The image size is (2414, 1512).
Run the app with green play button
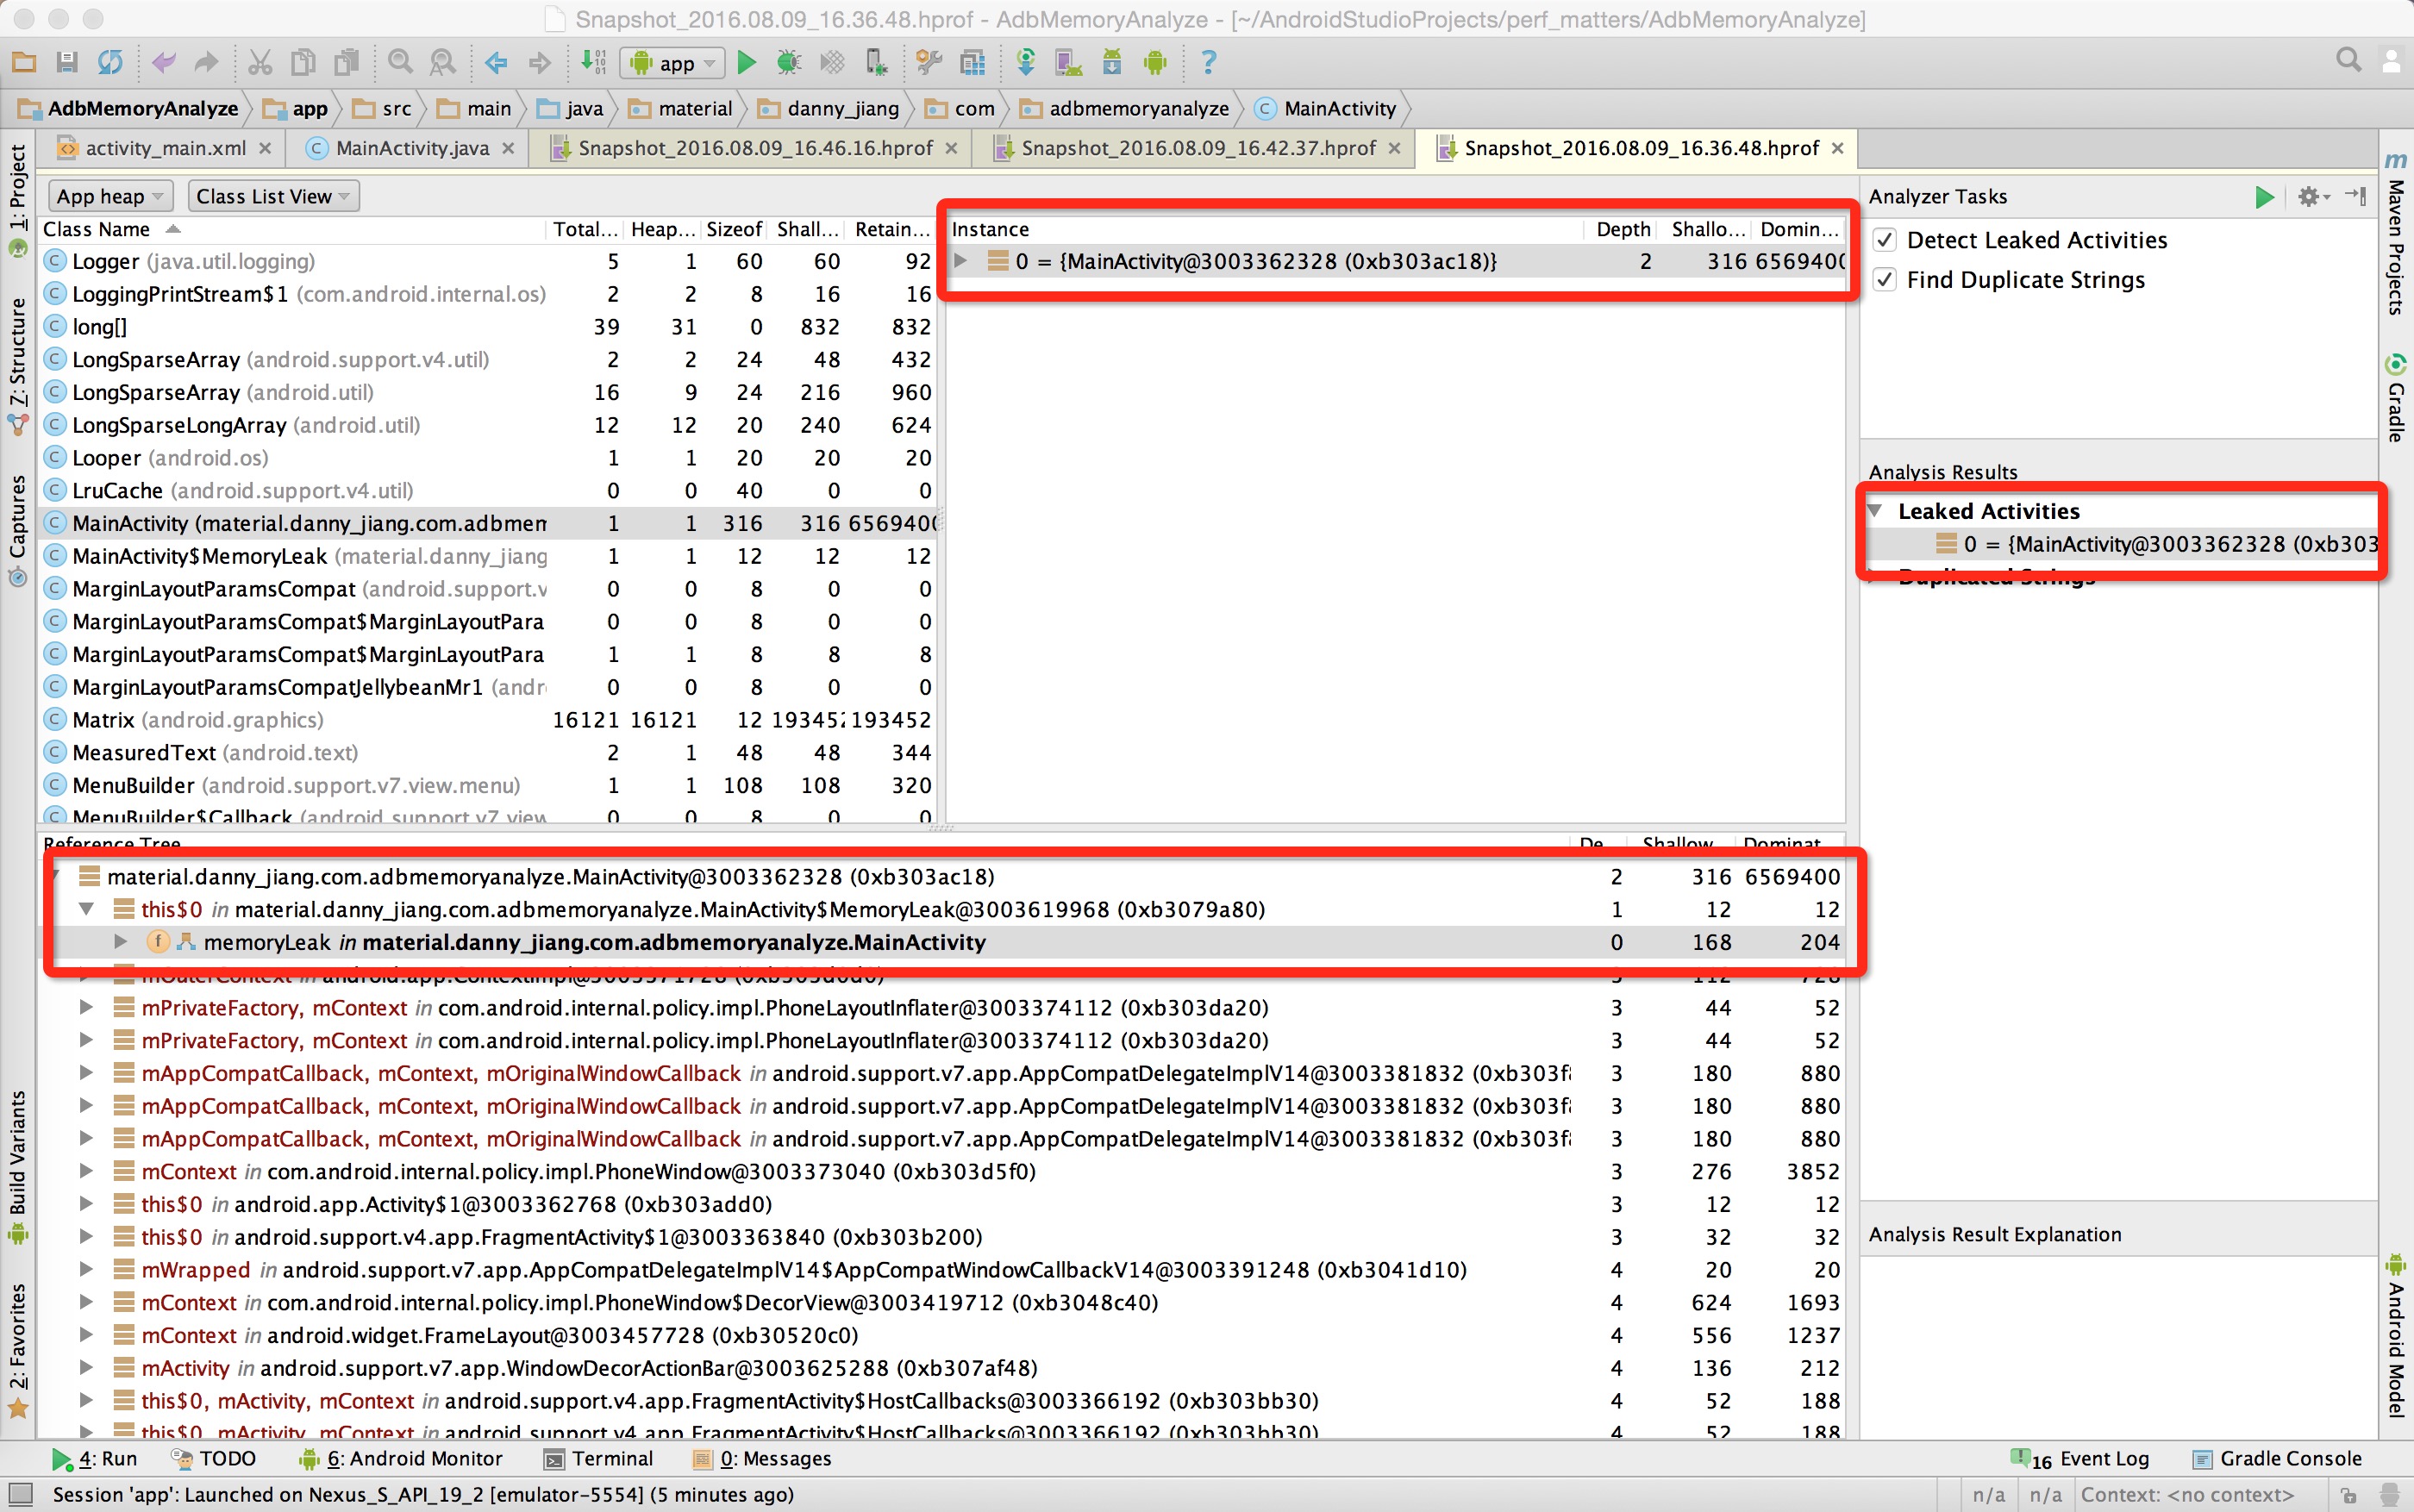pyautogui.click(x=746, y=63)
